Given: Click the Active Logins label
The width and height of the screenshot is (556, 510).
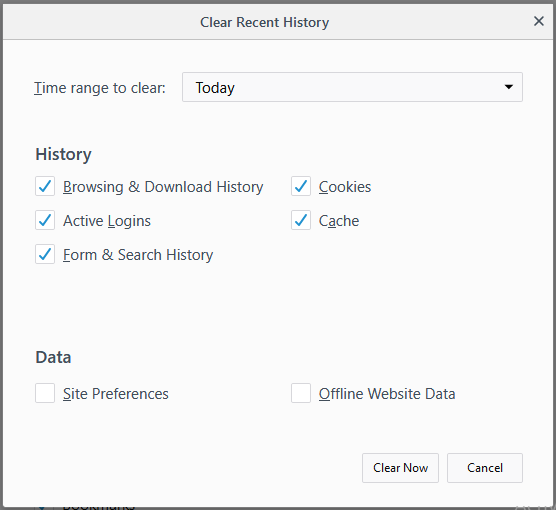Looking at the screenshot, I should point(107,221).
